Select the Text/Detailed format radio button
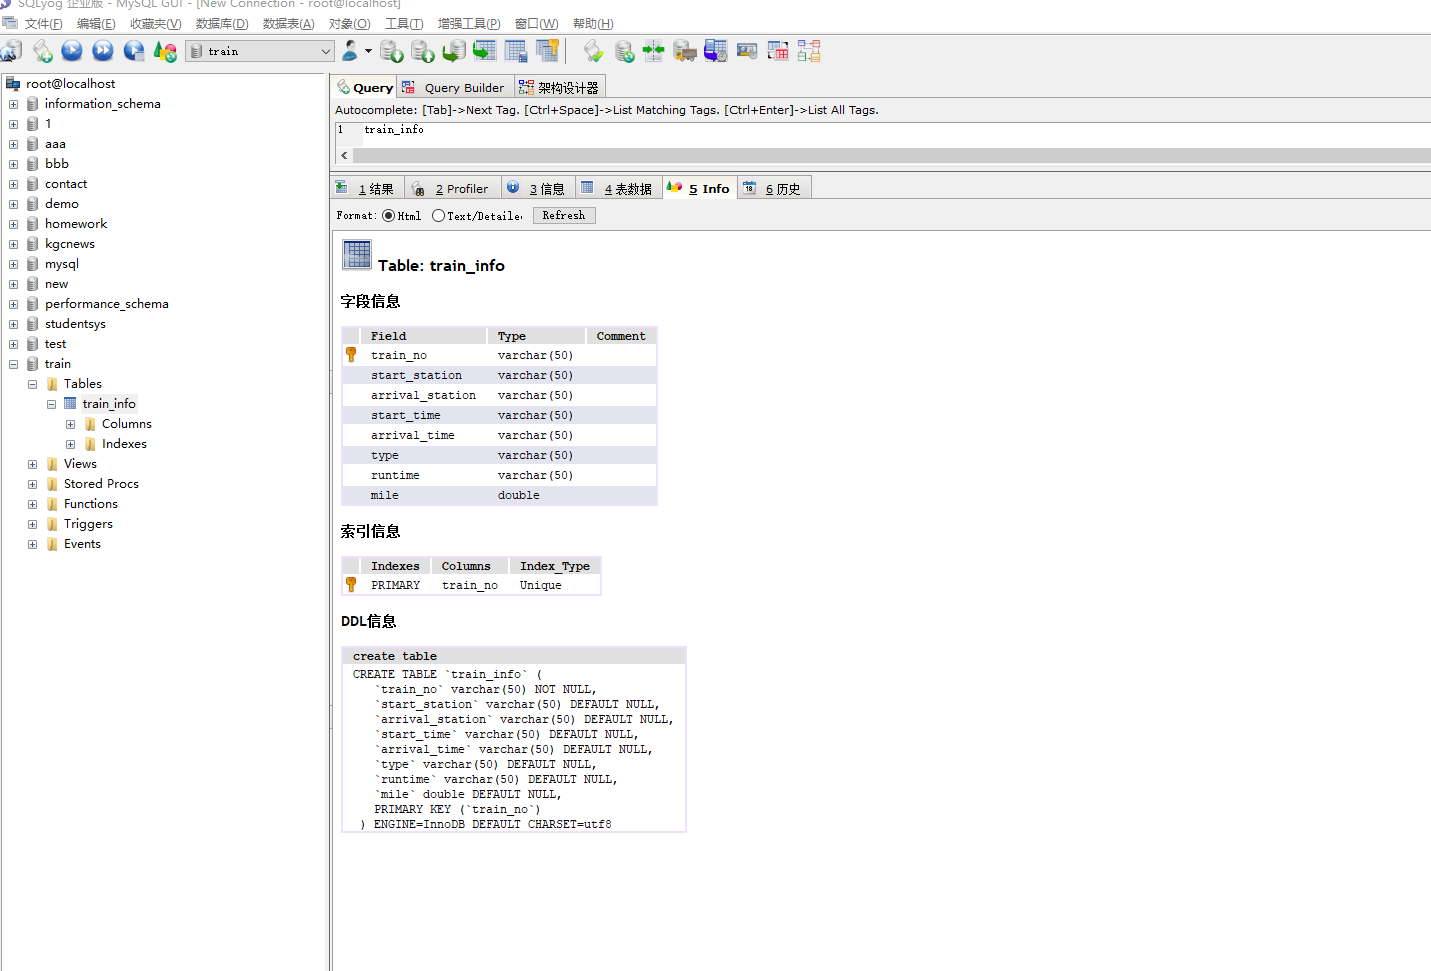Image resolution: width=1431 pixels, height=971 pixels. pyautogui.click(x=438, y=216)
